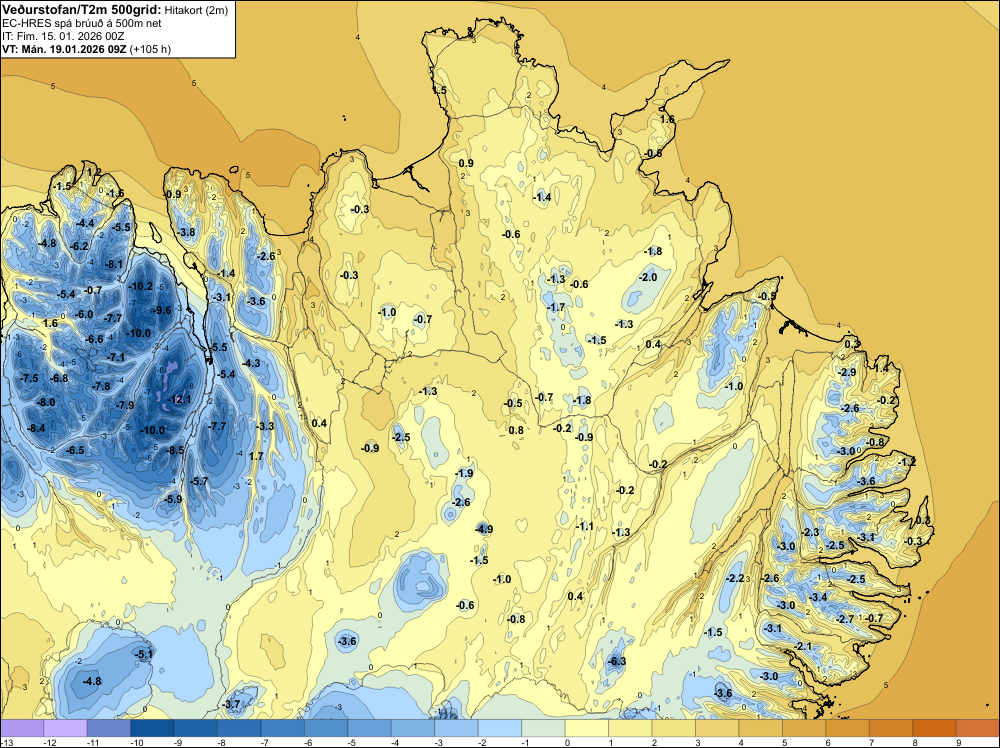Click the temperature label -6.0
Screen dimensions: 1000x748
point(84,314)
